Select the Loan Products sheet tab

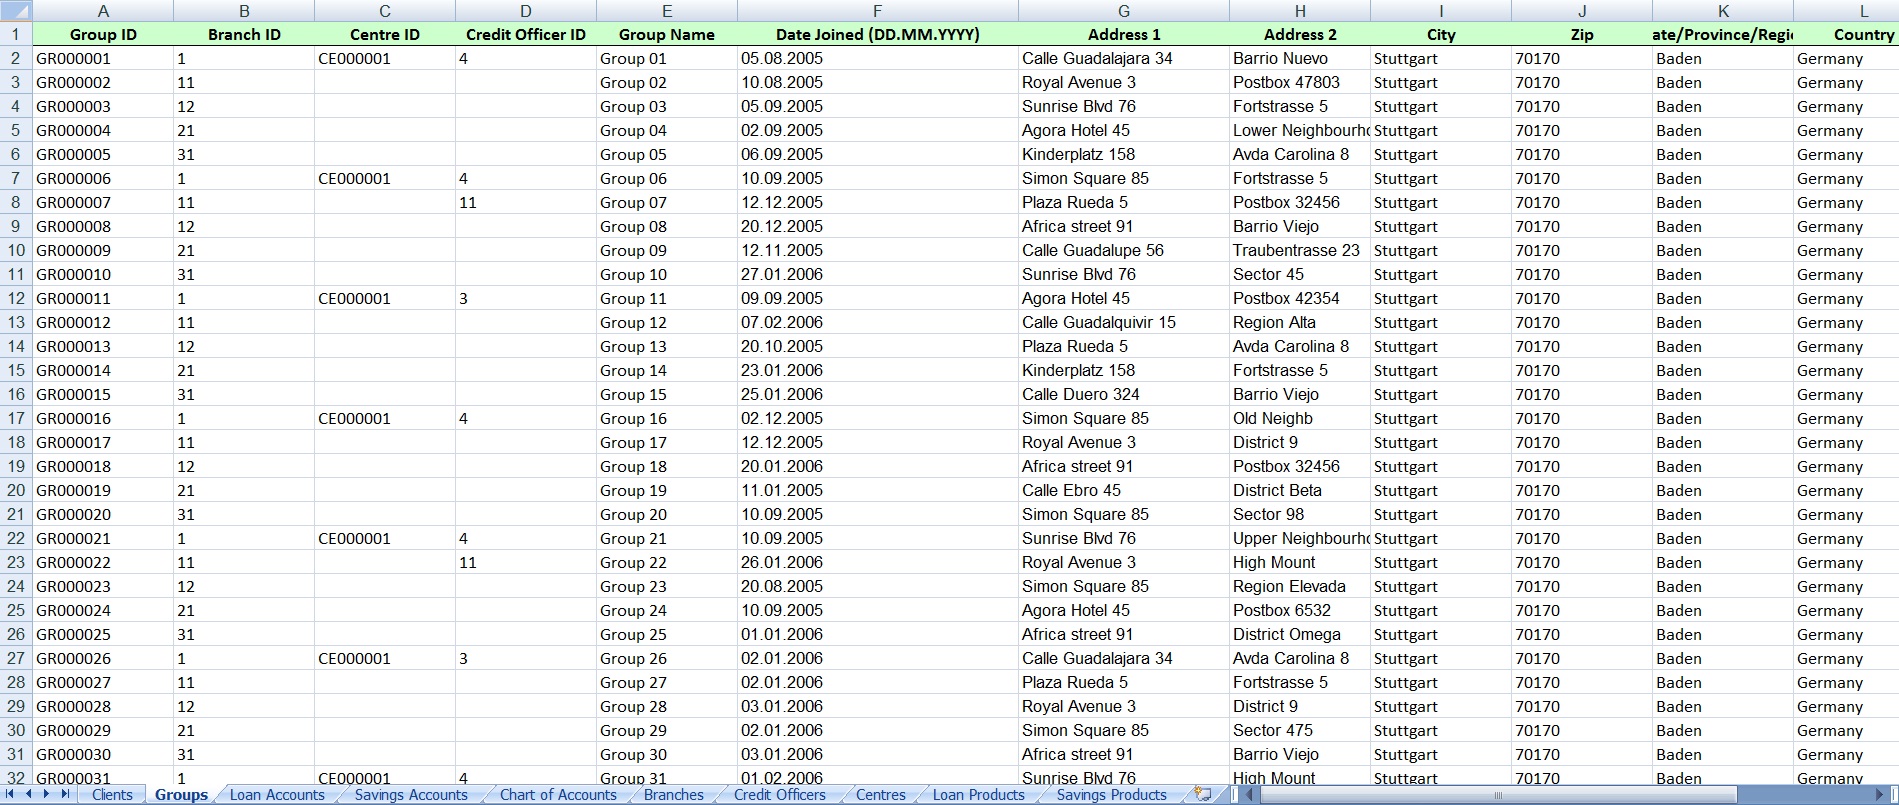click(x=978, y=795)
